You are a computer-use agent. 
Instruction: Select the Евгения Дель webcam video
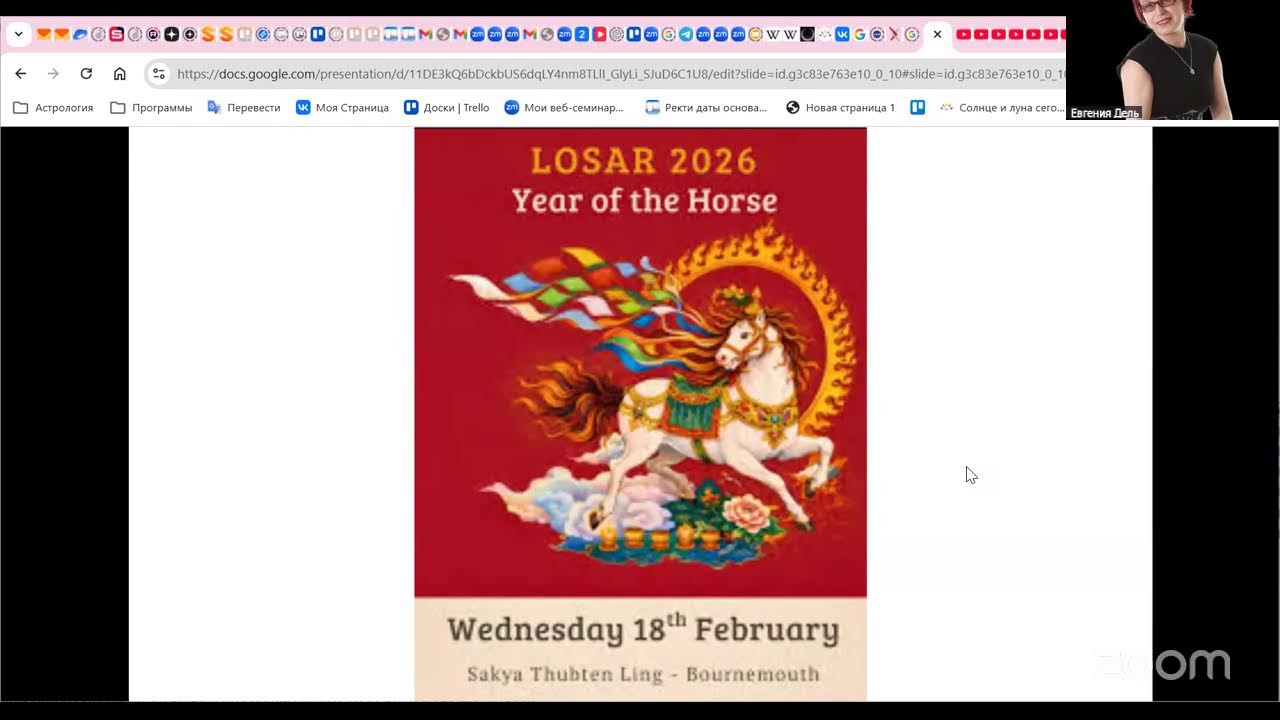tap(1172, 60)
